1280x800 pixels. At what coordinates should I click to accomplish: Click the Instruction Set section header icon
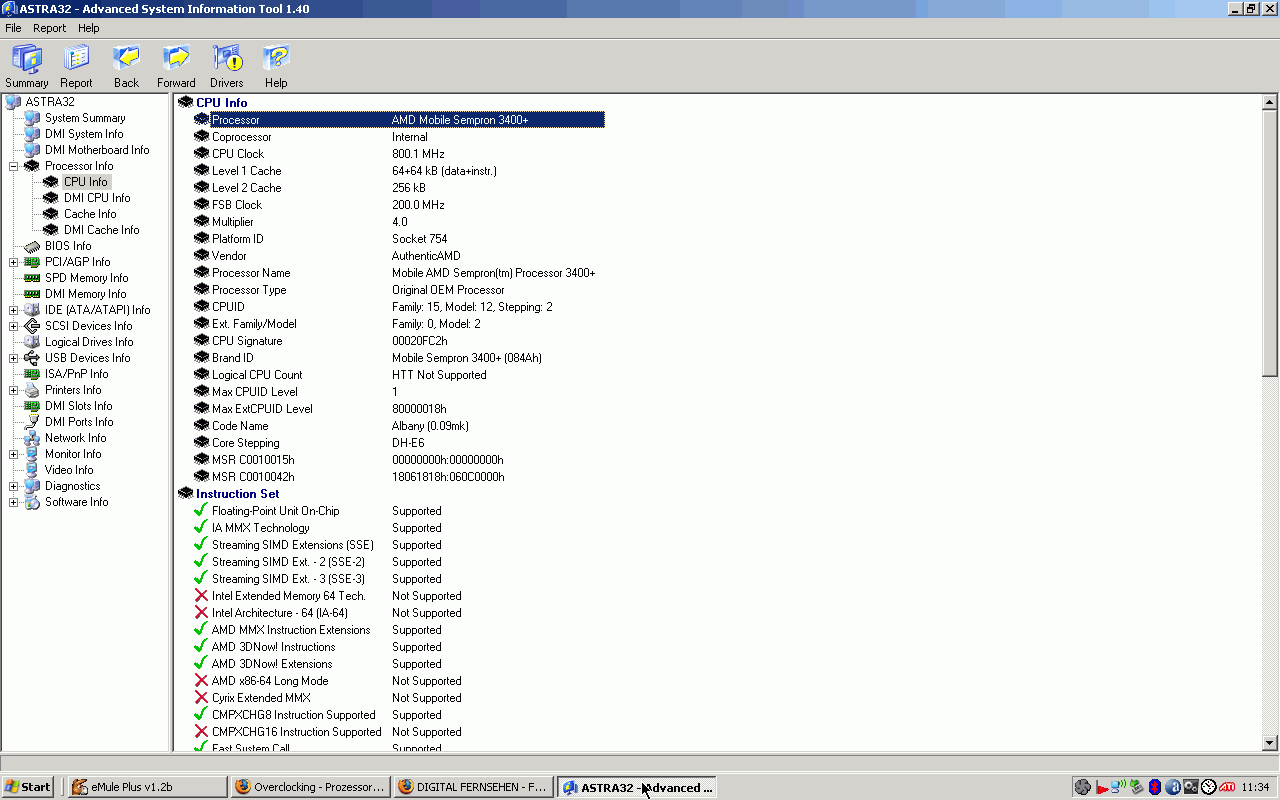(185, 494)
